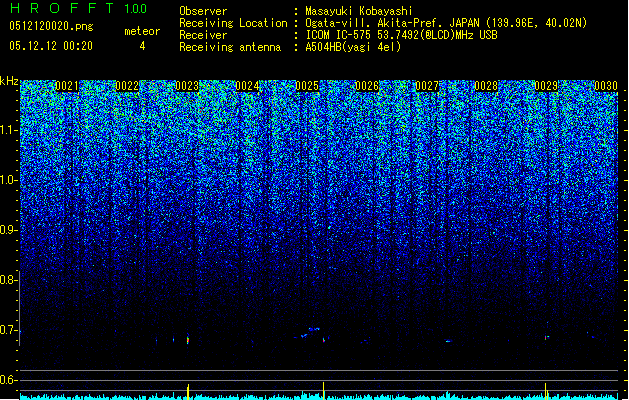The image size is (629, 400).
Task: Click the blue echo streak below 0027
Action: 448,341
